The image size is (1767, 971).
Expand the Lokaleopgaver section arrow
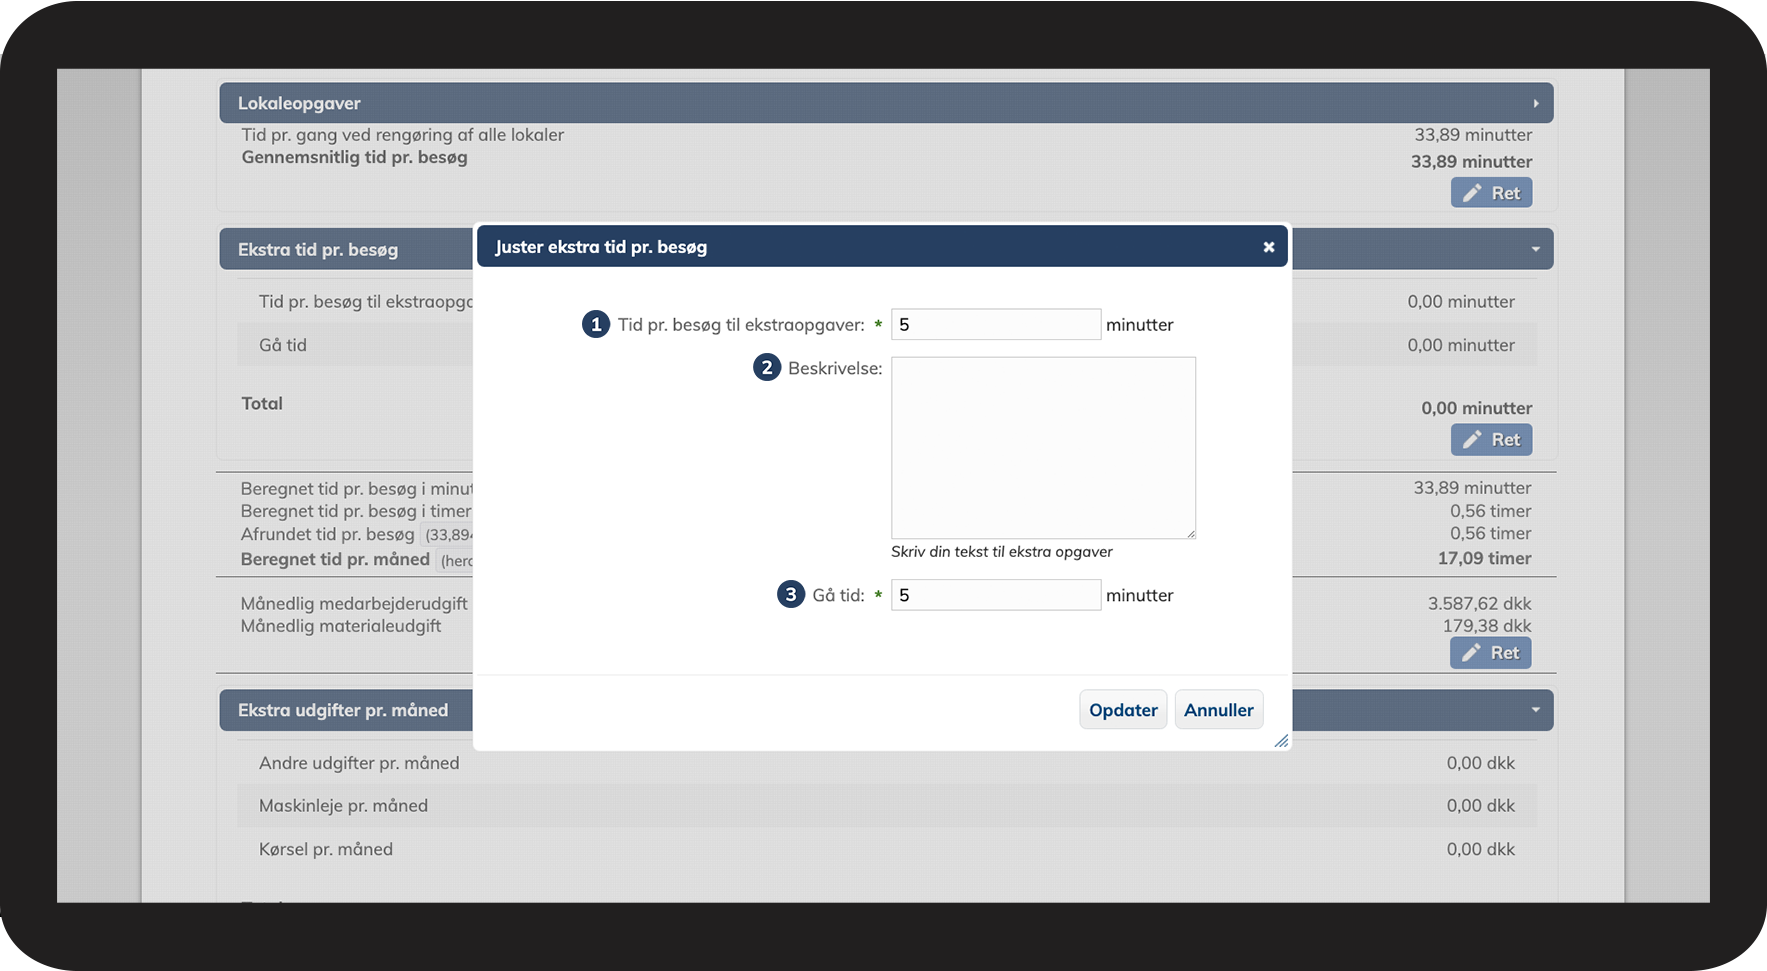click(1536, 104)
